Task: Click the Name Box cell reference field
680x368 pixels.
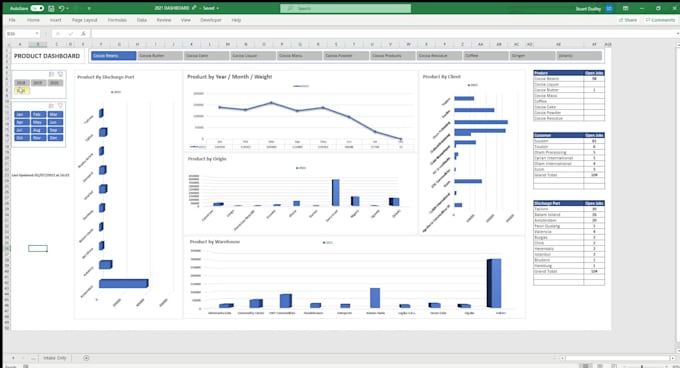Action: tap(20, 33)
